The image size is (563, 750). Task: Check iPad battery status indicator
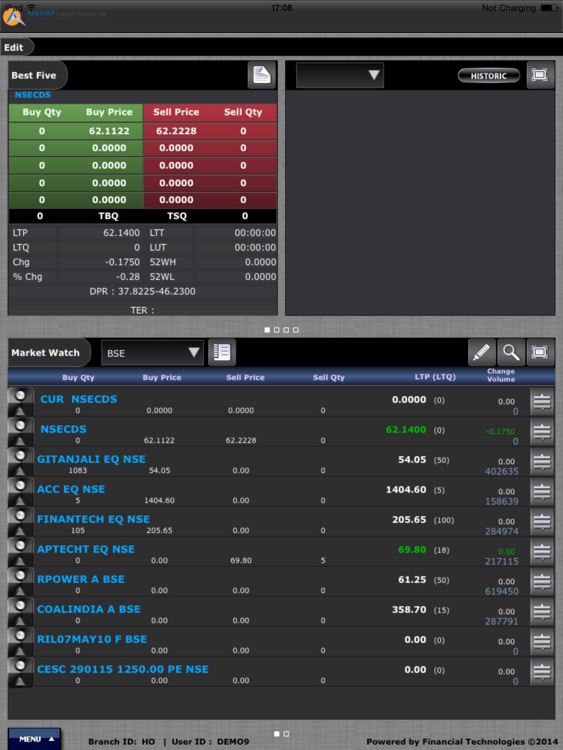pos(550,8)
